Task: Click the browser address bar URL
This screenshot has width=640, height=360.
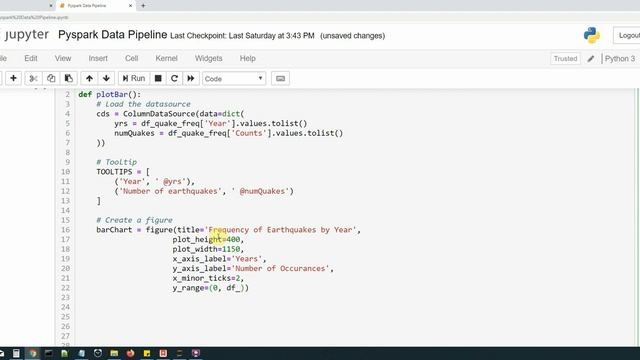Action: tap(34, 18)
